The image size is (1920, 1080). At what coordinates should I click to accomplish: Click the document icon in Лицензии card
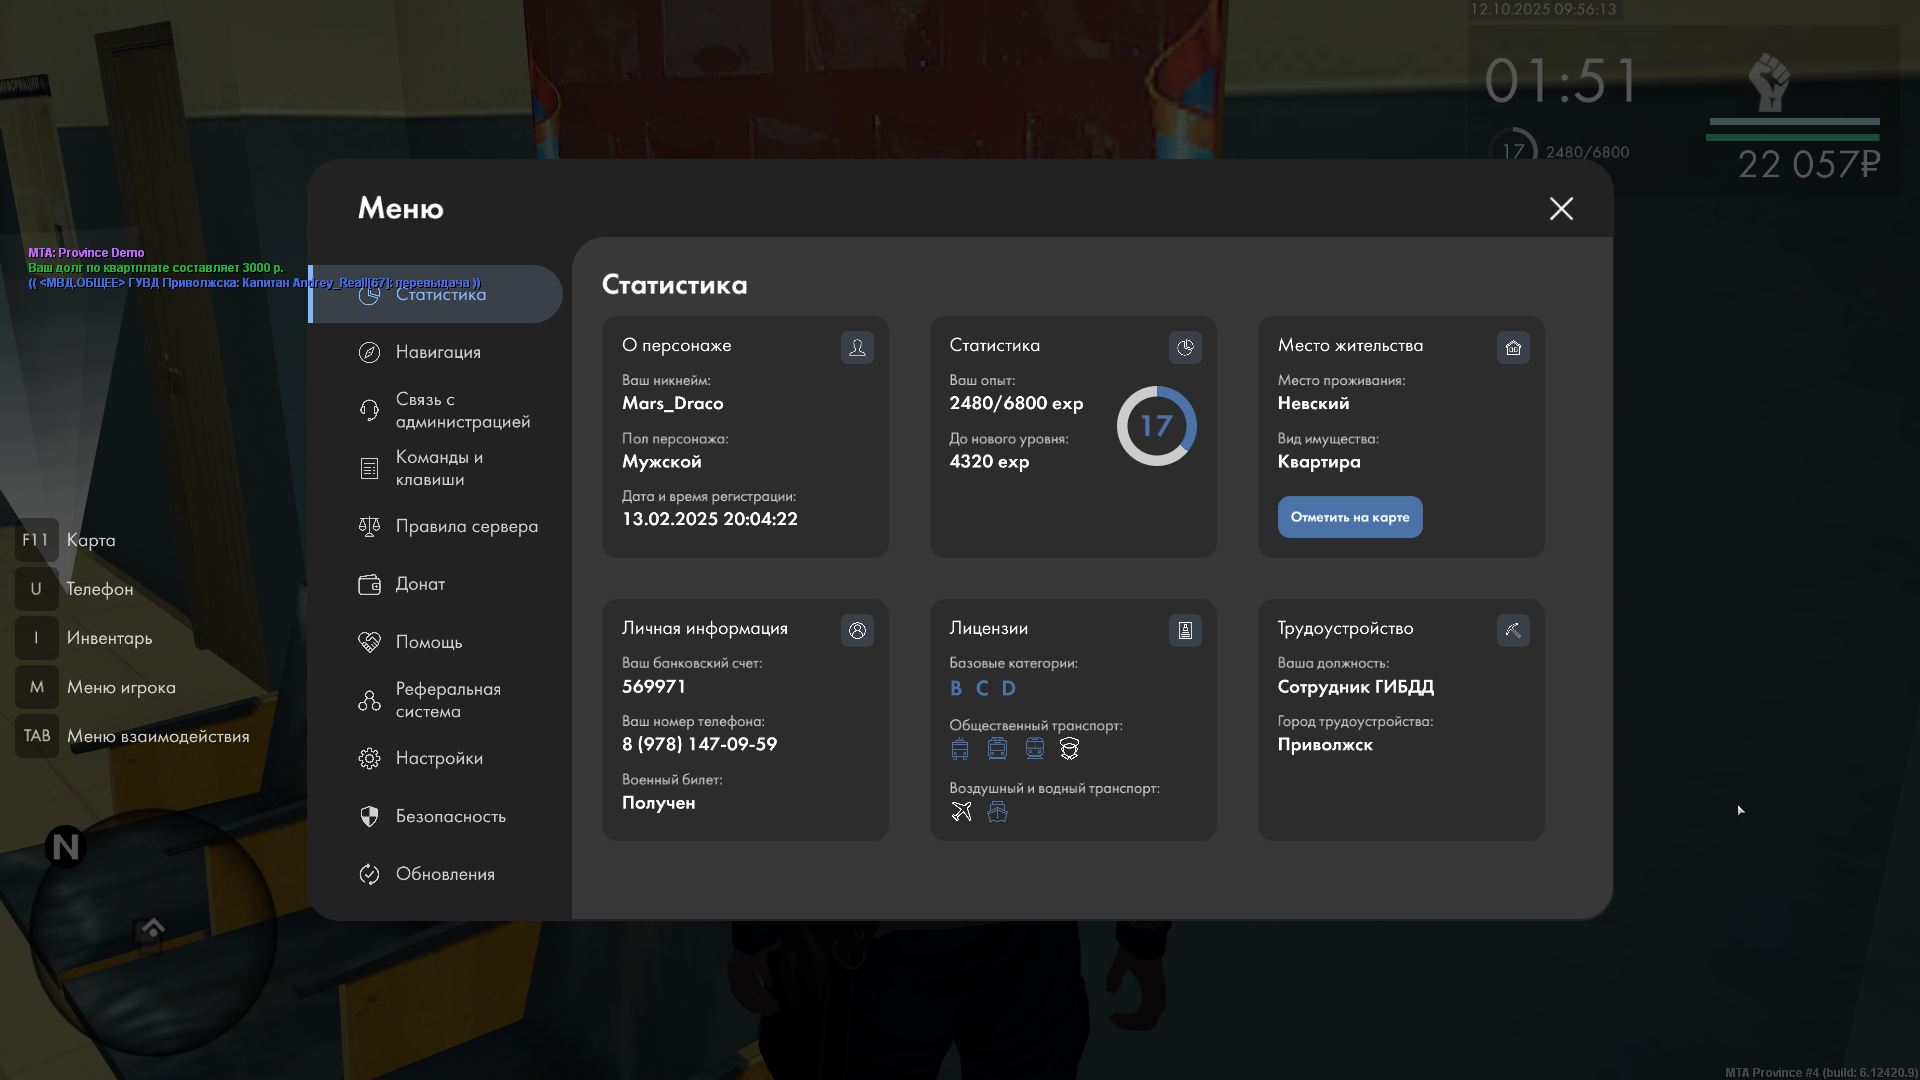click(x=1185, y=630)
